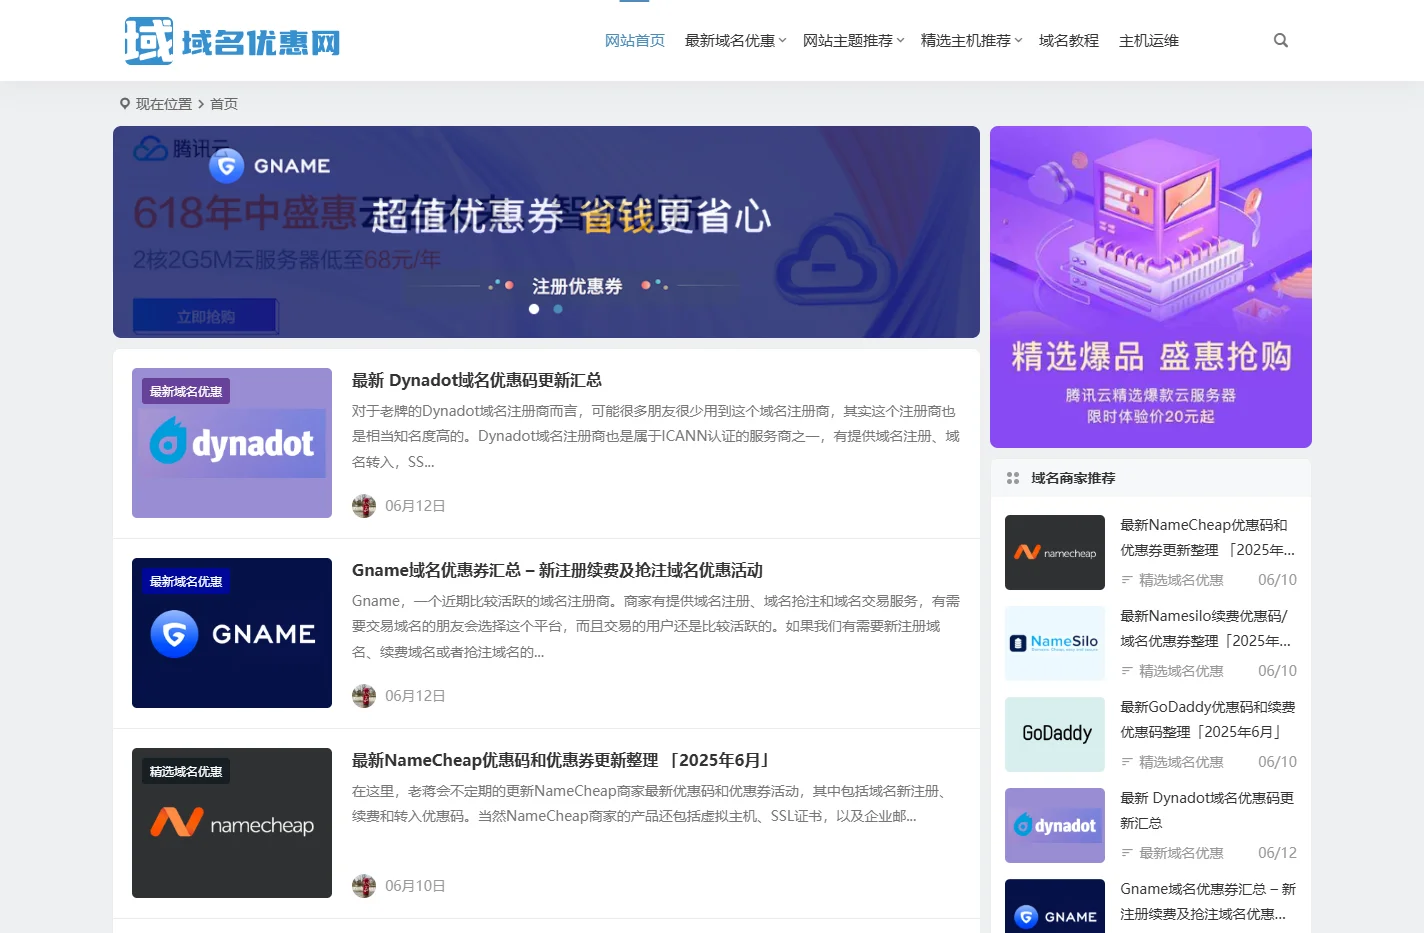This screenshot has width=1424, height=933.
Task: Click the 06月10日 date on NameCheap article
Action: click(x=415, y=886)
